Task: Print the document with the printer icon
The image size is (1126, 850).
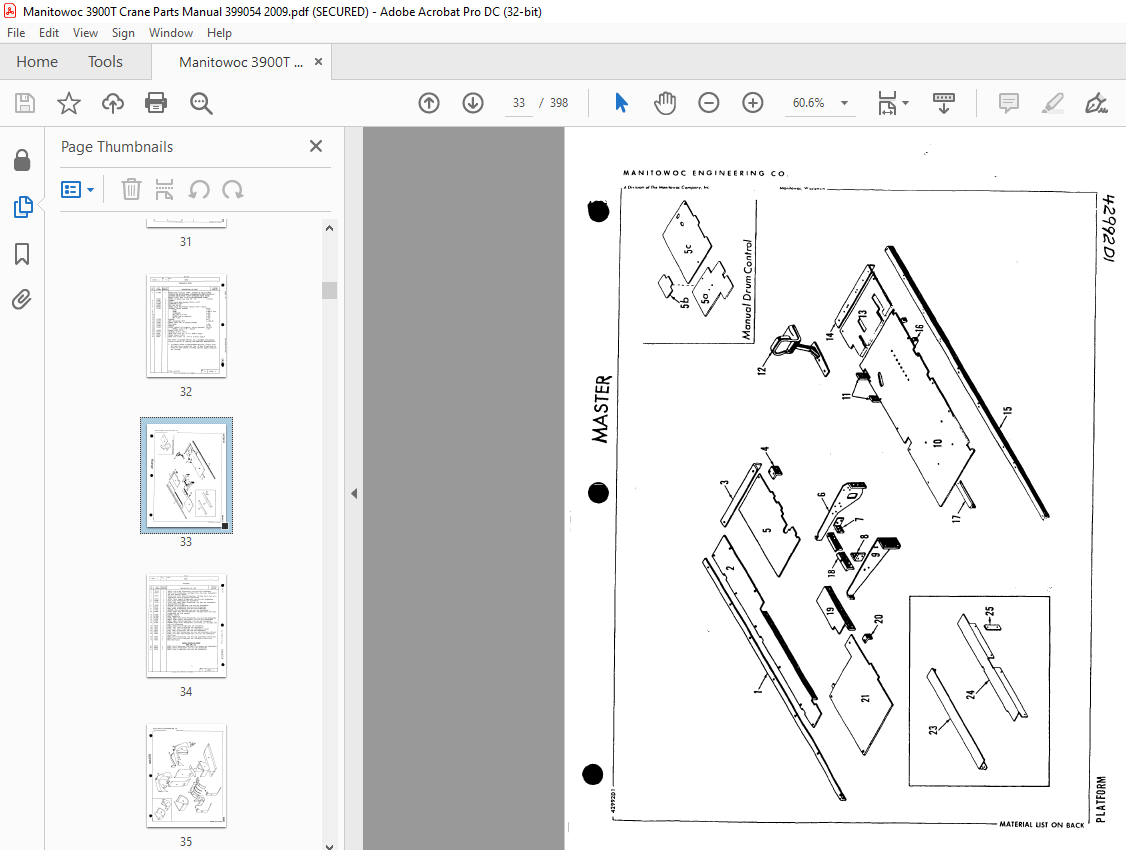Action: tap(156, 103)
